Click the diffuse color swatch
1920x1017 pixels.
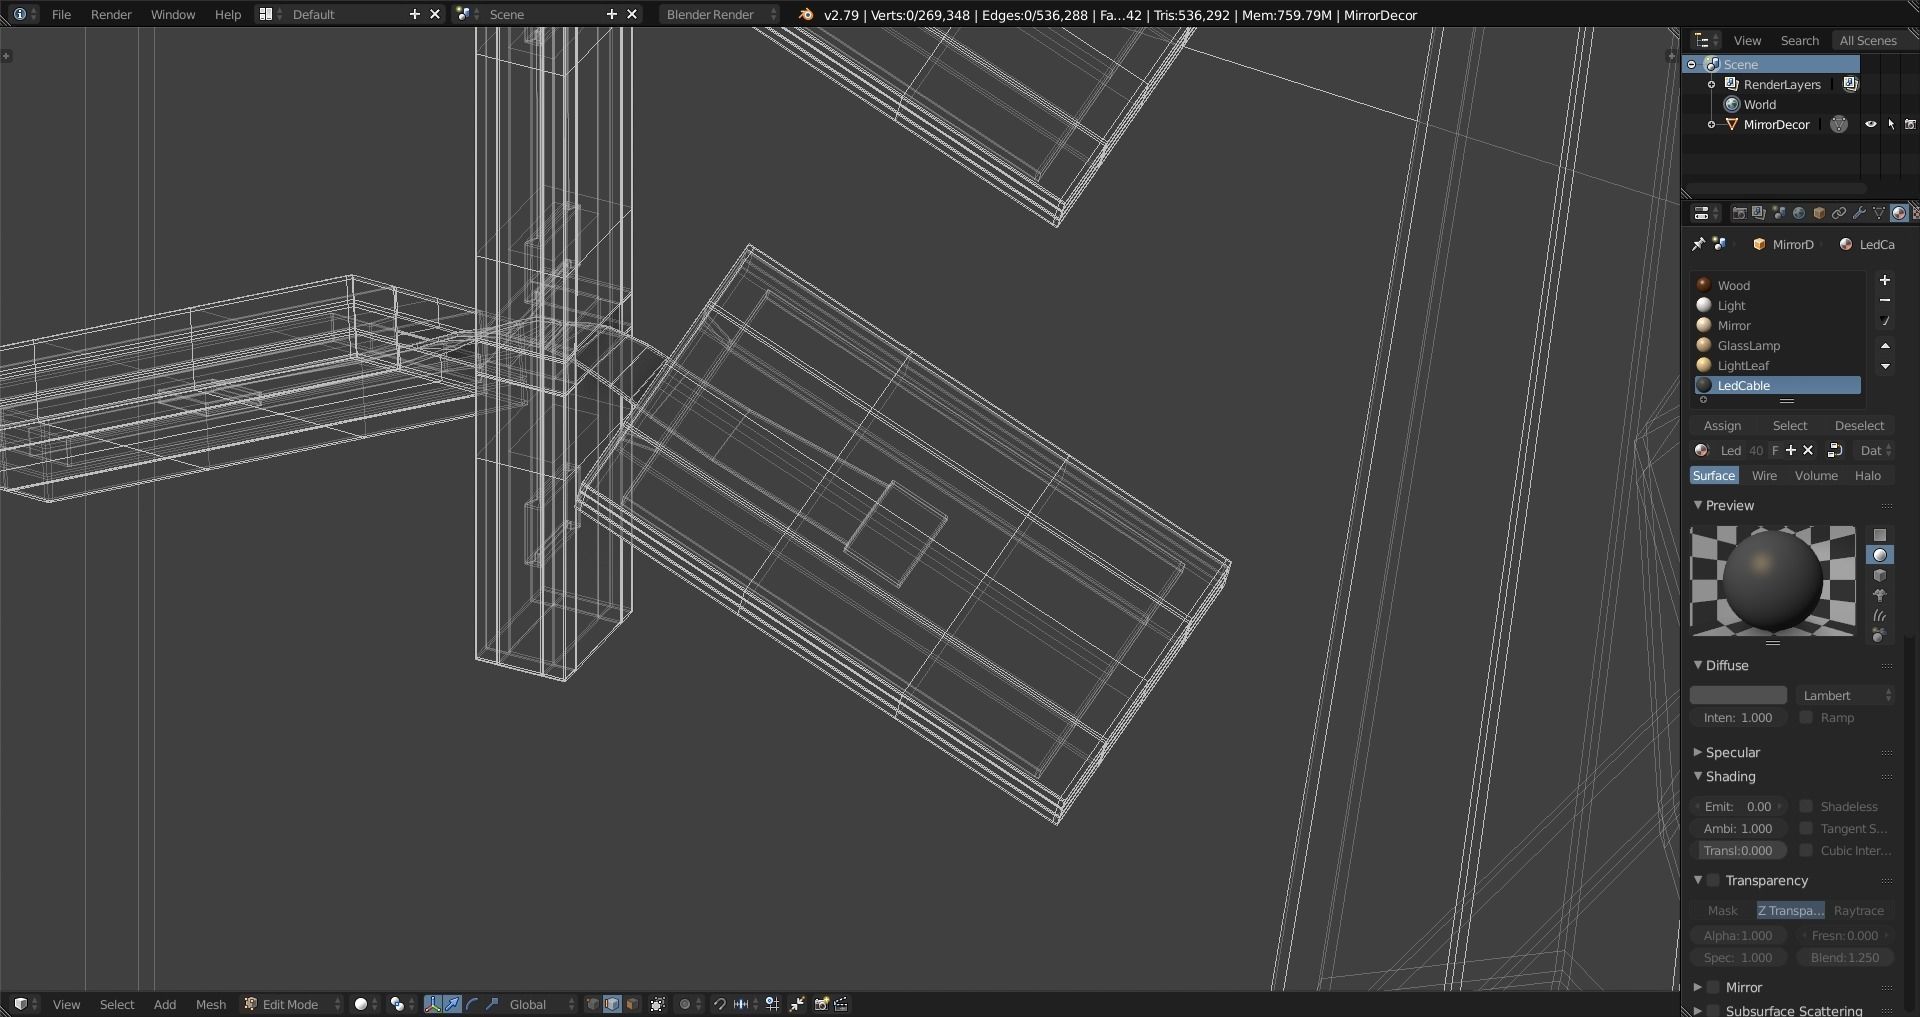1738,695
